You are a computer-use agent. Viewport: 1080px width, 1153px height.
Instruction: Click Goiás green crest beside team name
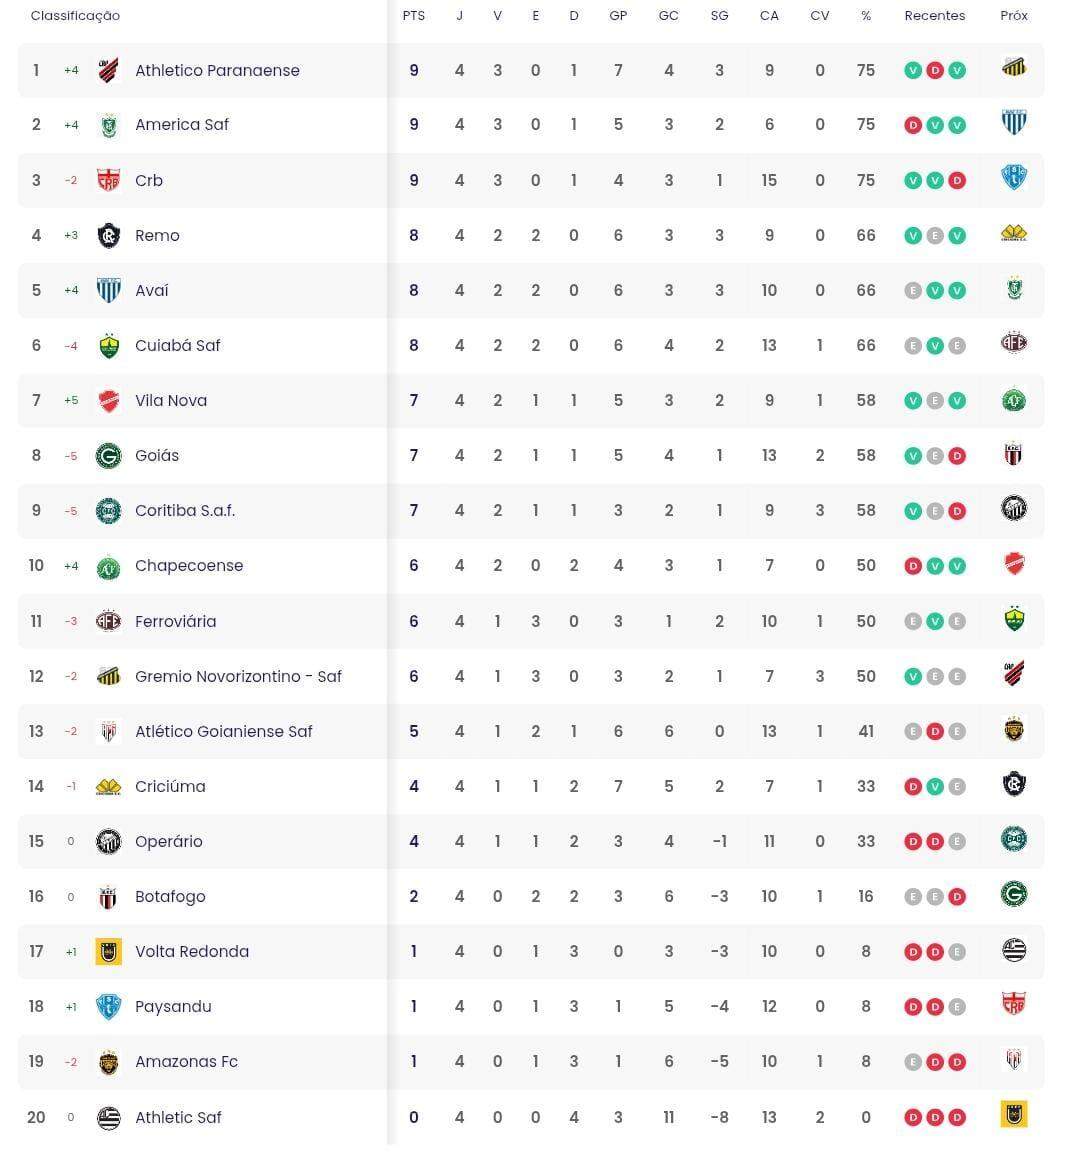pyautogui.click(x=108, y=456)
